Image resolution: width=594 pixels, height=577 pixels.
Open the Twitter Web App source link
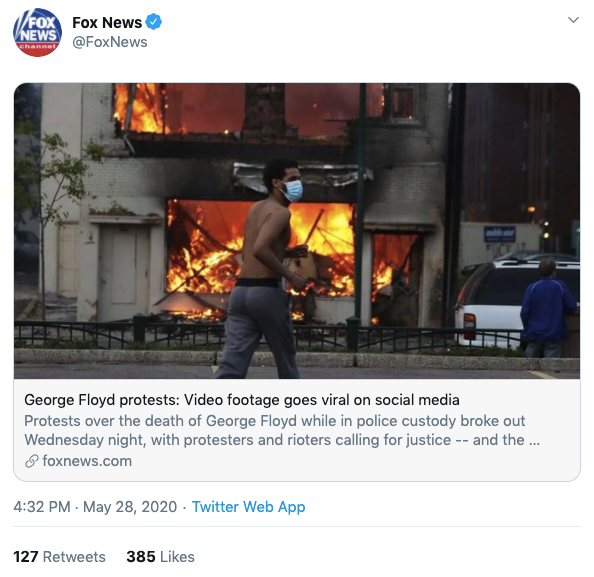pos(249,507)
